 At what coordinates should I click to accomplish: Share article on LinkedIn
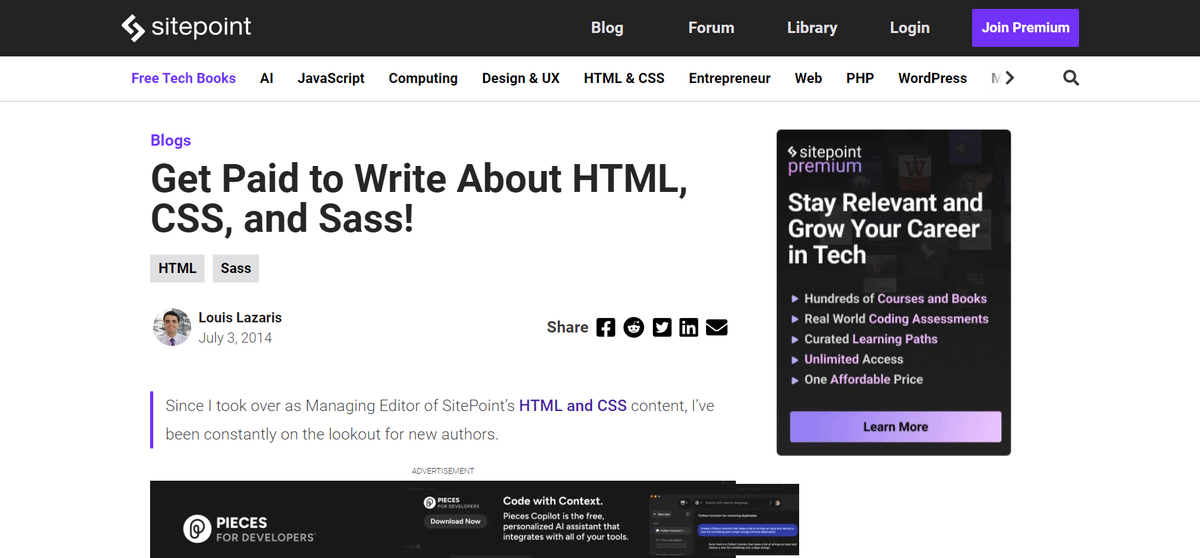689,327
